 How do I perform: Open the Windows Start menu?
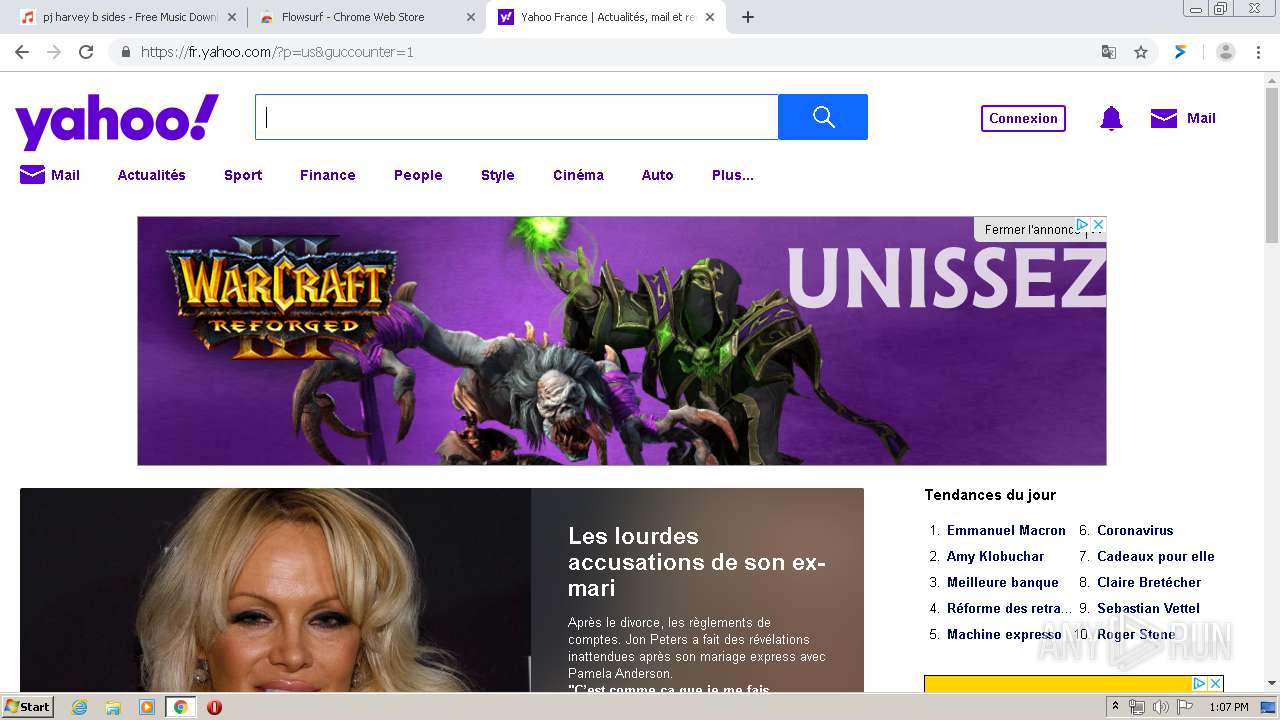tap(28, 706)
